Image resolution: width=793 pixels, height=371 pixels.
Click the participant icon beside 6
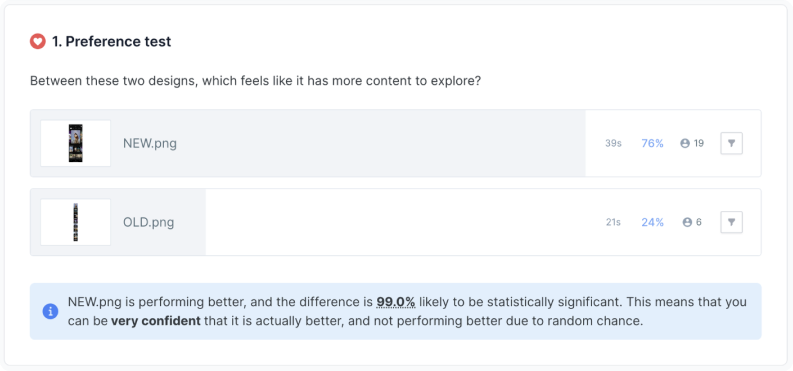(x=687, y=222)
